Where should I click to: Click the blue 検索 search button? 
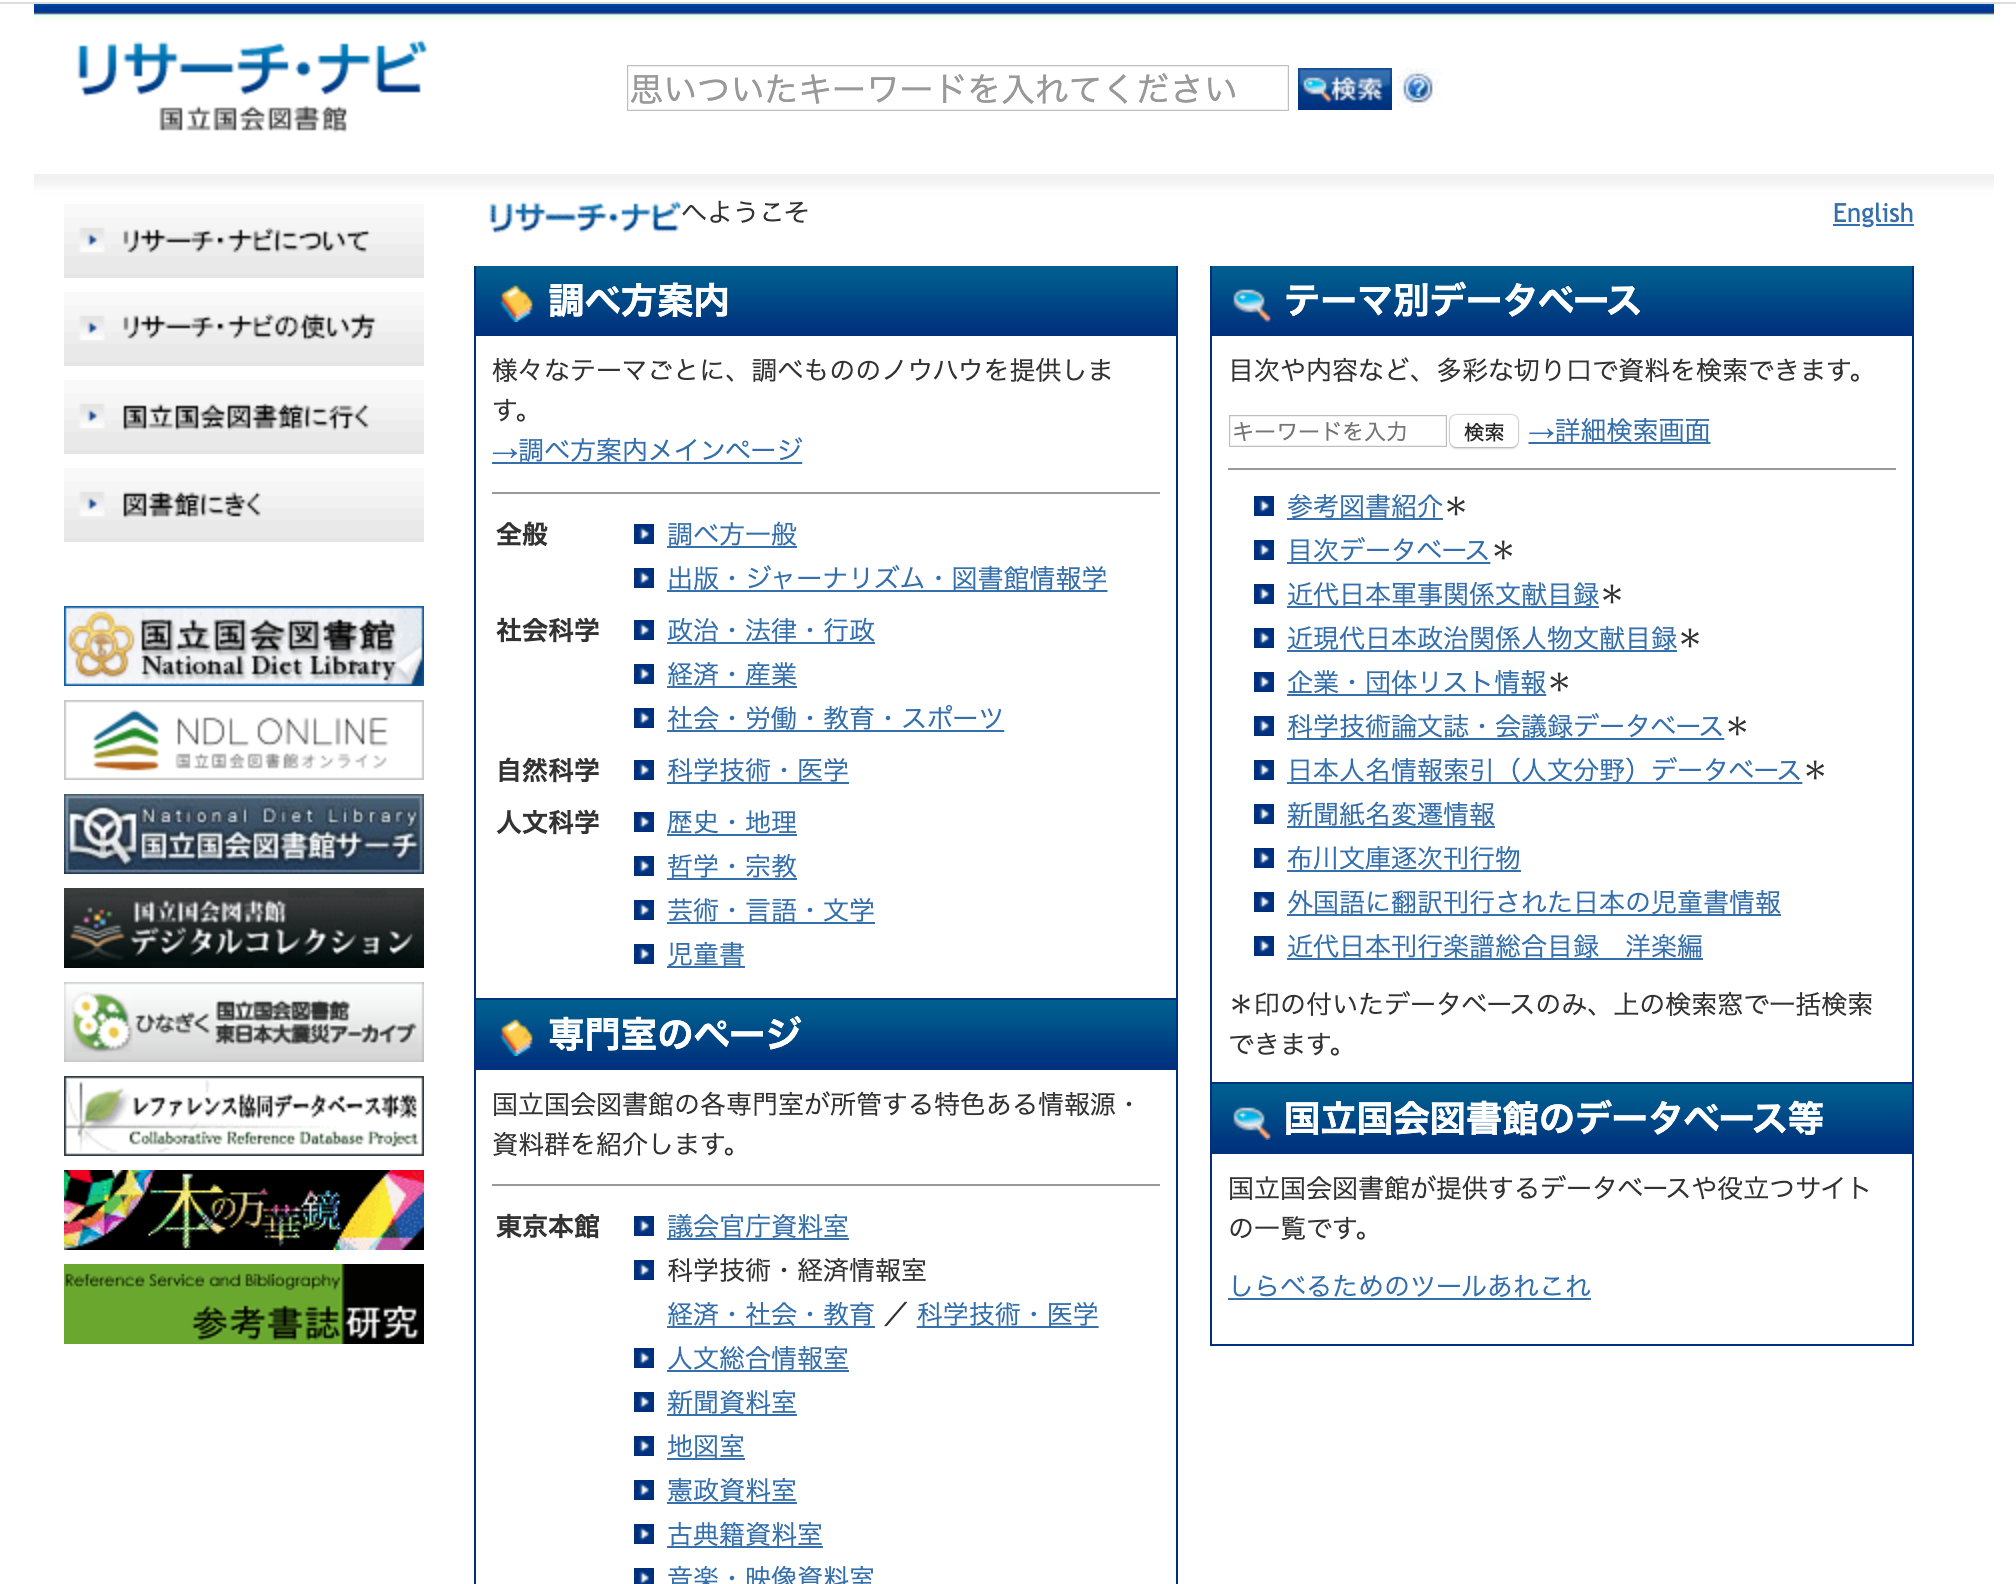1344,89
